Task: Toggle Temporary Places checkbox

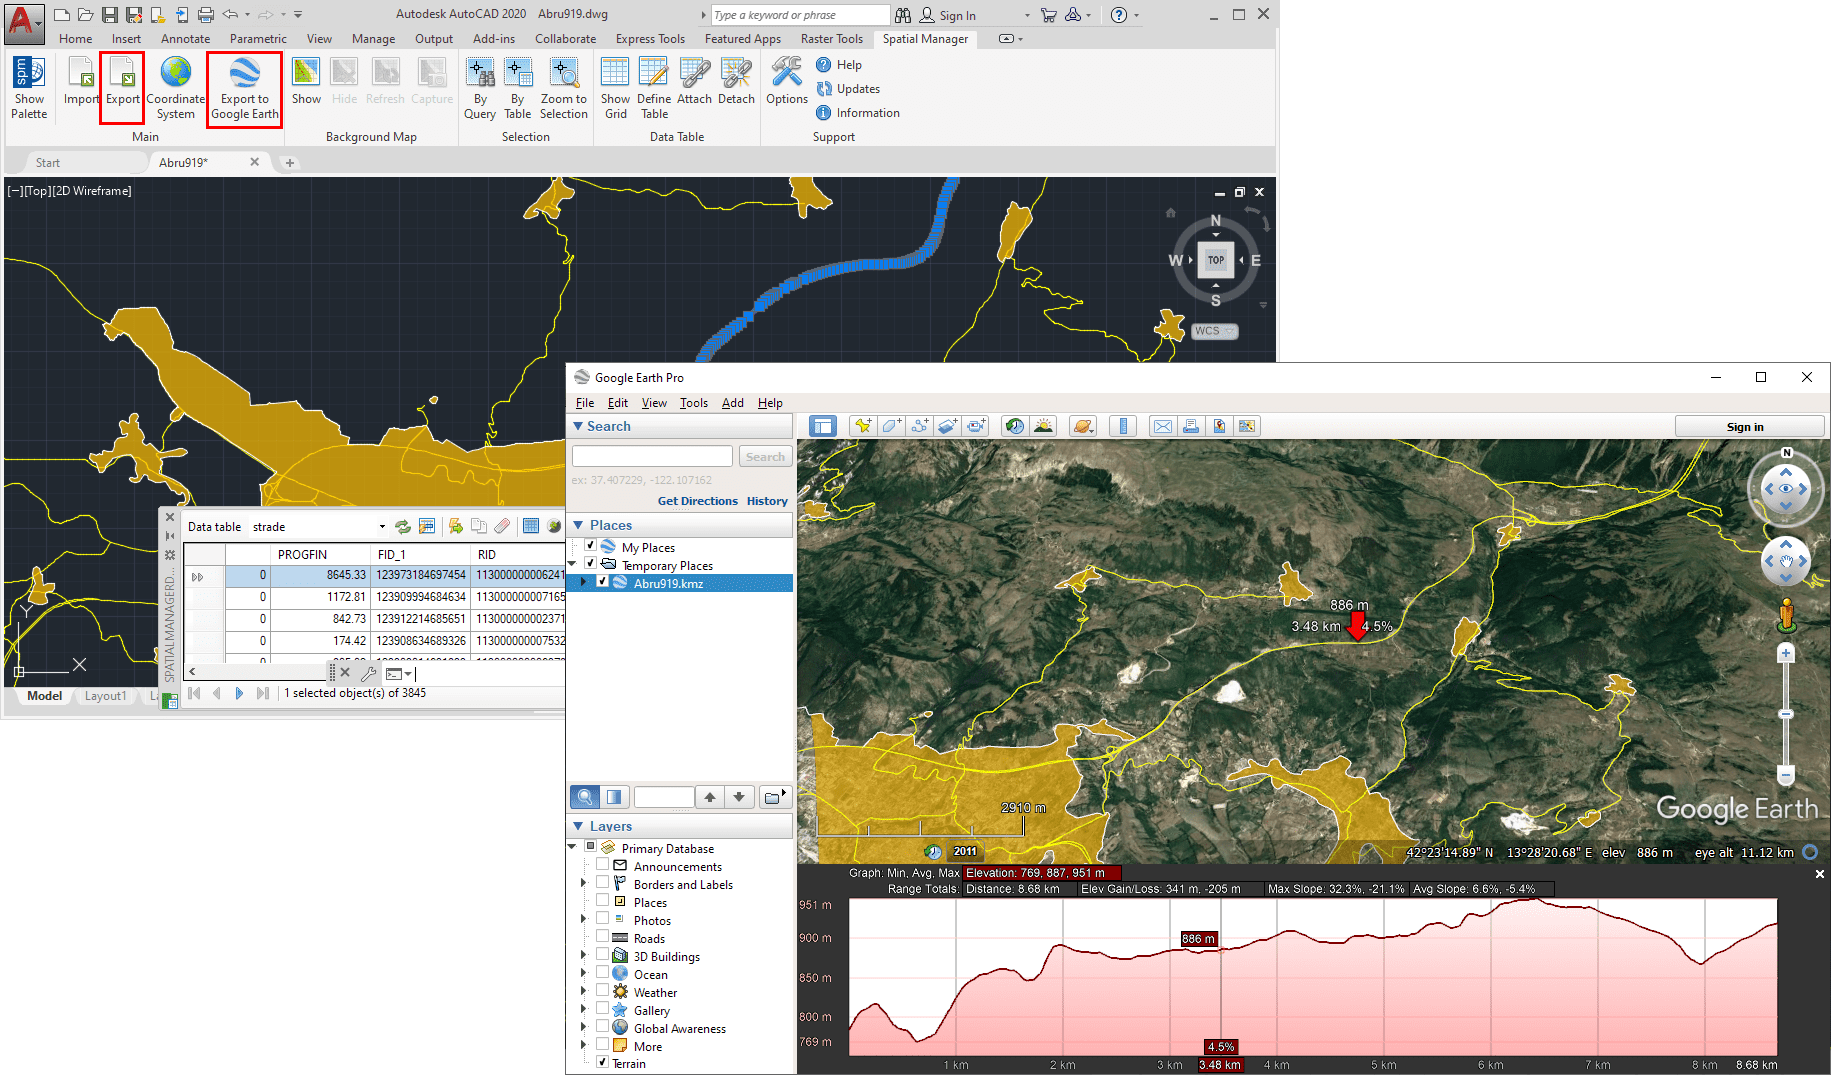Action: coord(591,564)
